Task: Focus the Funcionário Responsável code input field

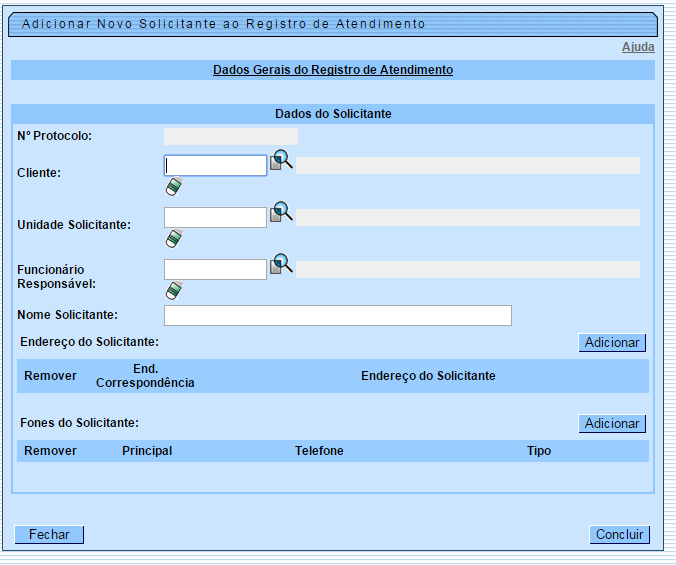Action: point(216,269)
